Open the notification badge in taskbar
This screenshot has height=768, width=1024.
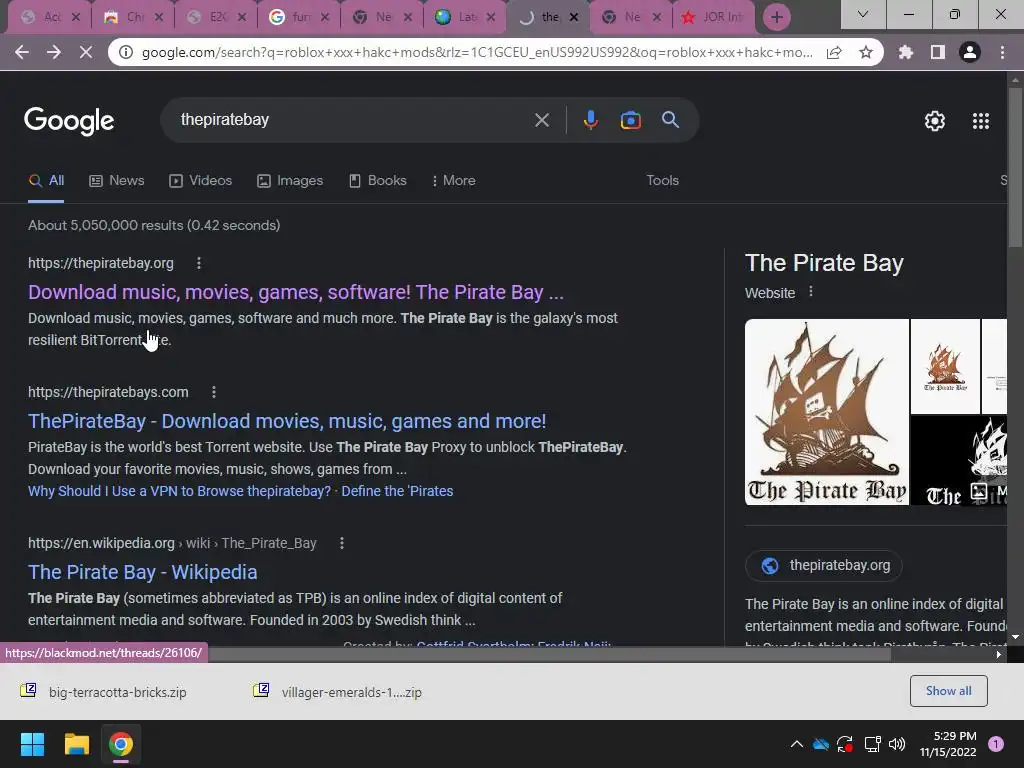point(996,744)
